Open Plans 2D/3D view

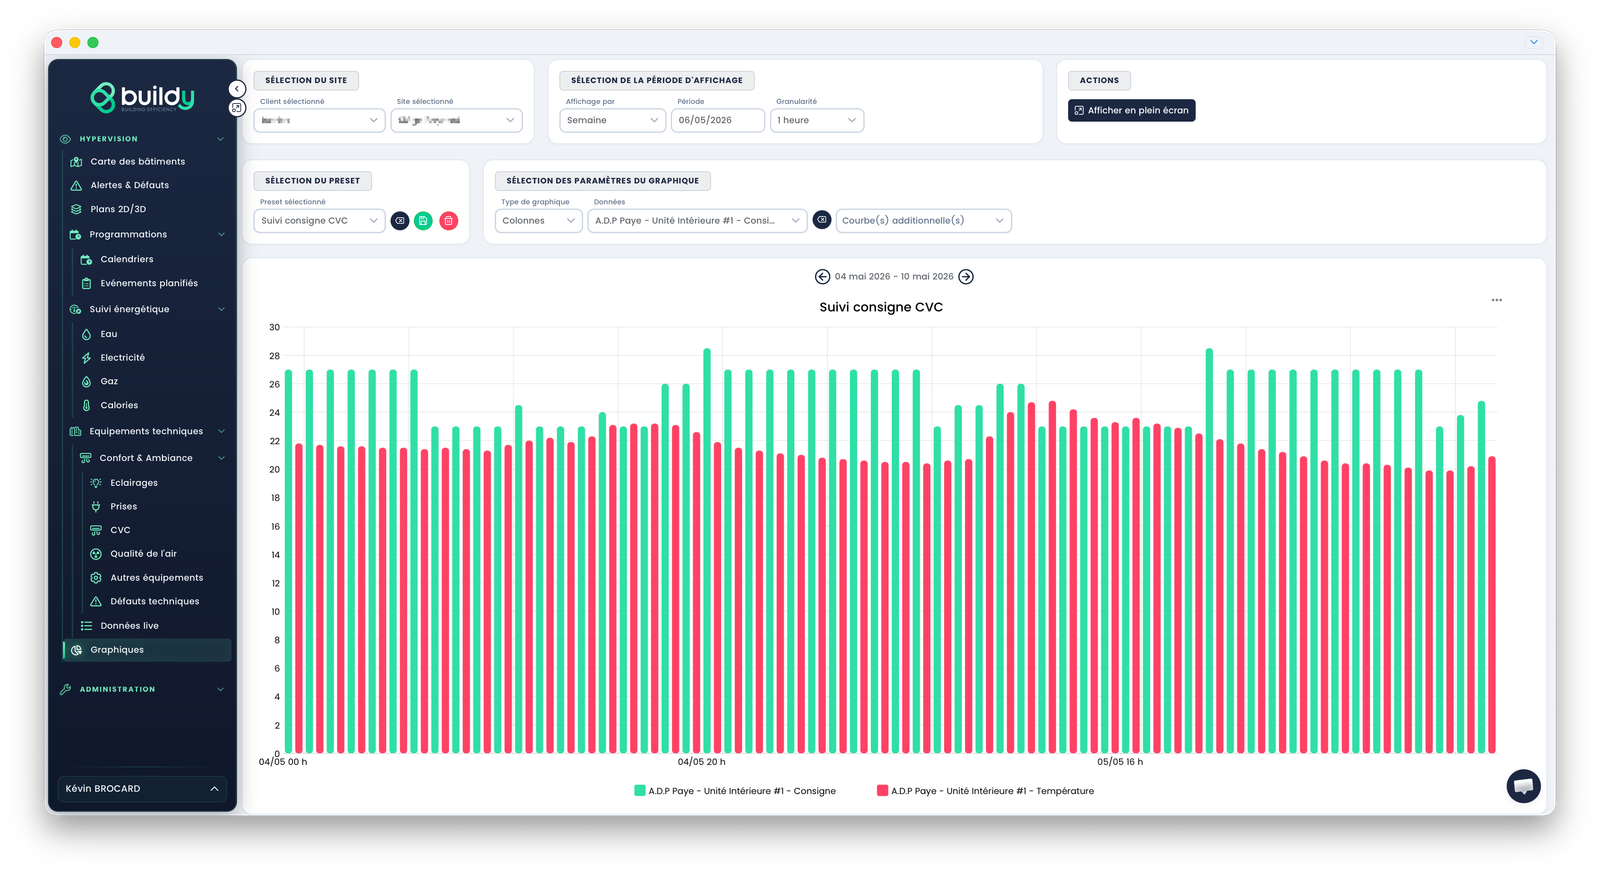click(x=118, y=209)
